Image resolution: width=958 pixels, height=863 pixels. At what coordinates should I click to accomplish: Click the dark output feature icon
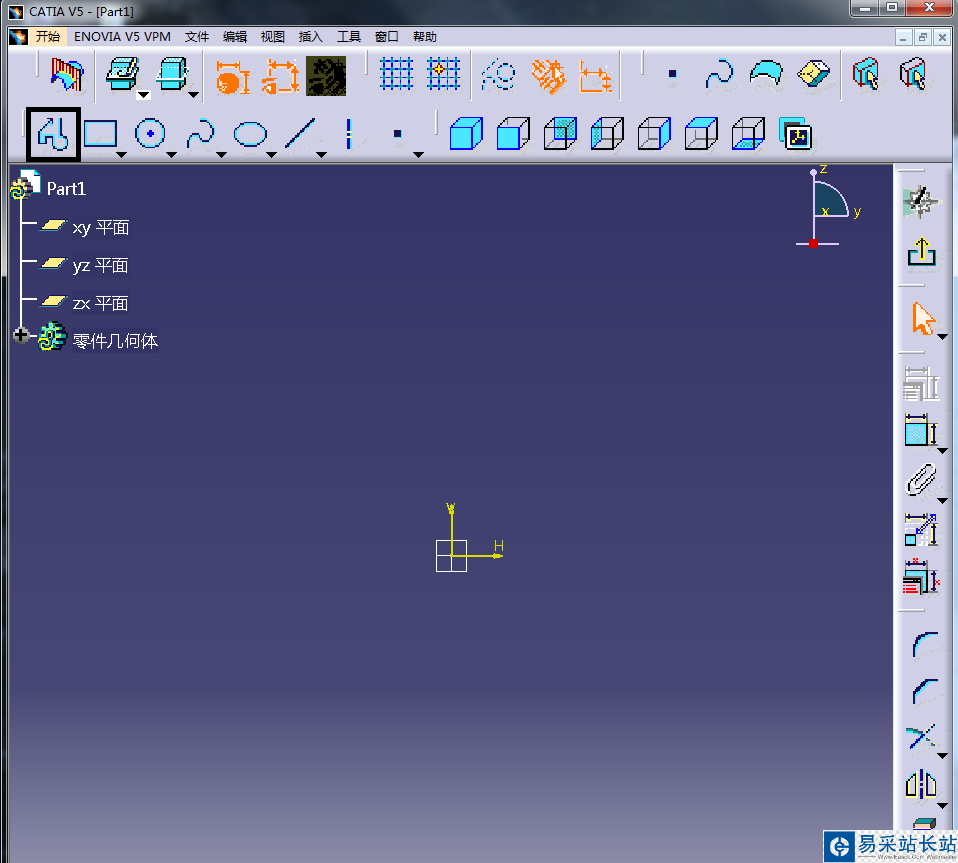coord(326,76)
